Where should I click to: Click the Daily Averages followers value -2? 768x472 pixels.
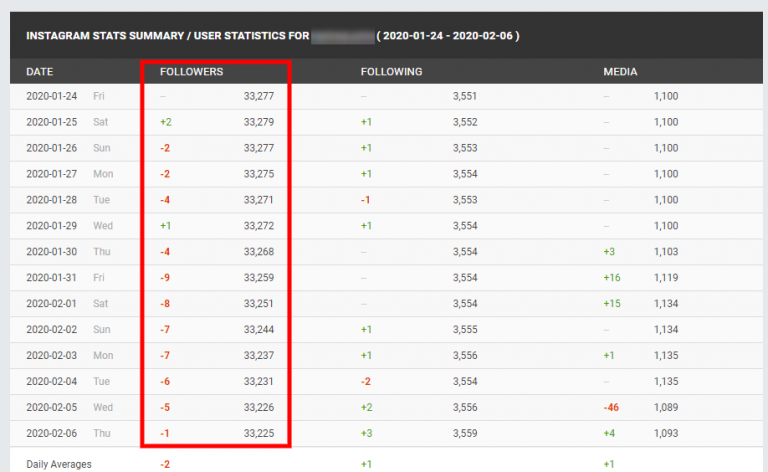(x=165, y=464)
